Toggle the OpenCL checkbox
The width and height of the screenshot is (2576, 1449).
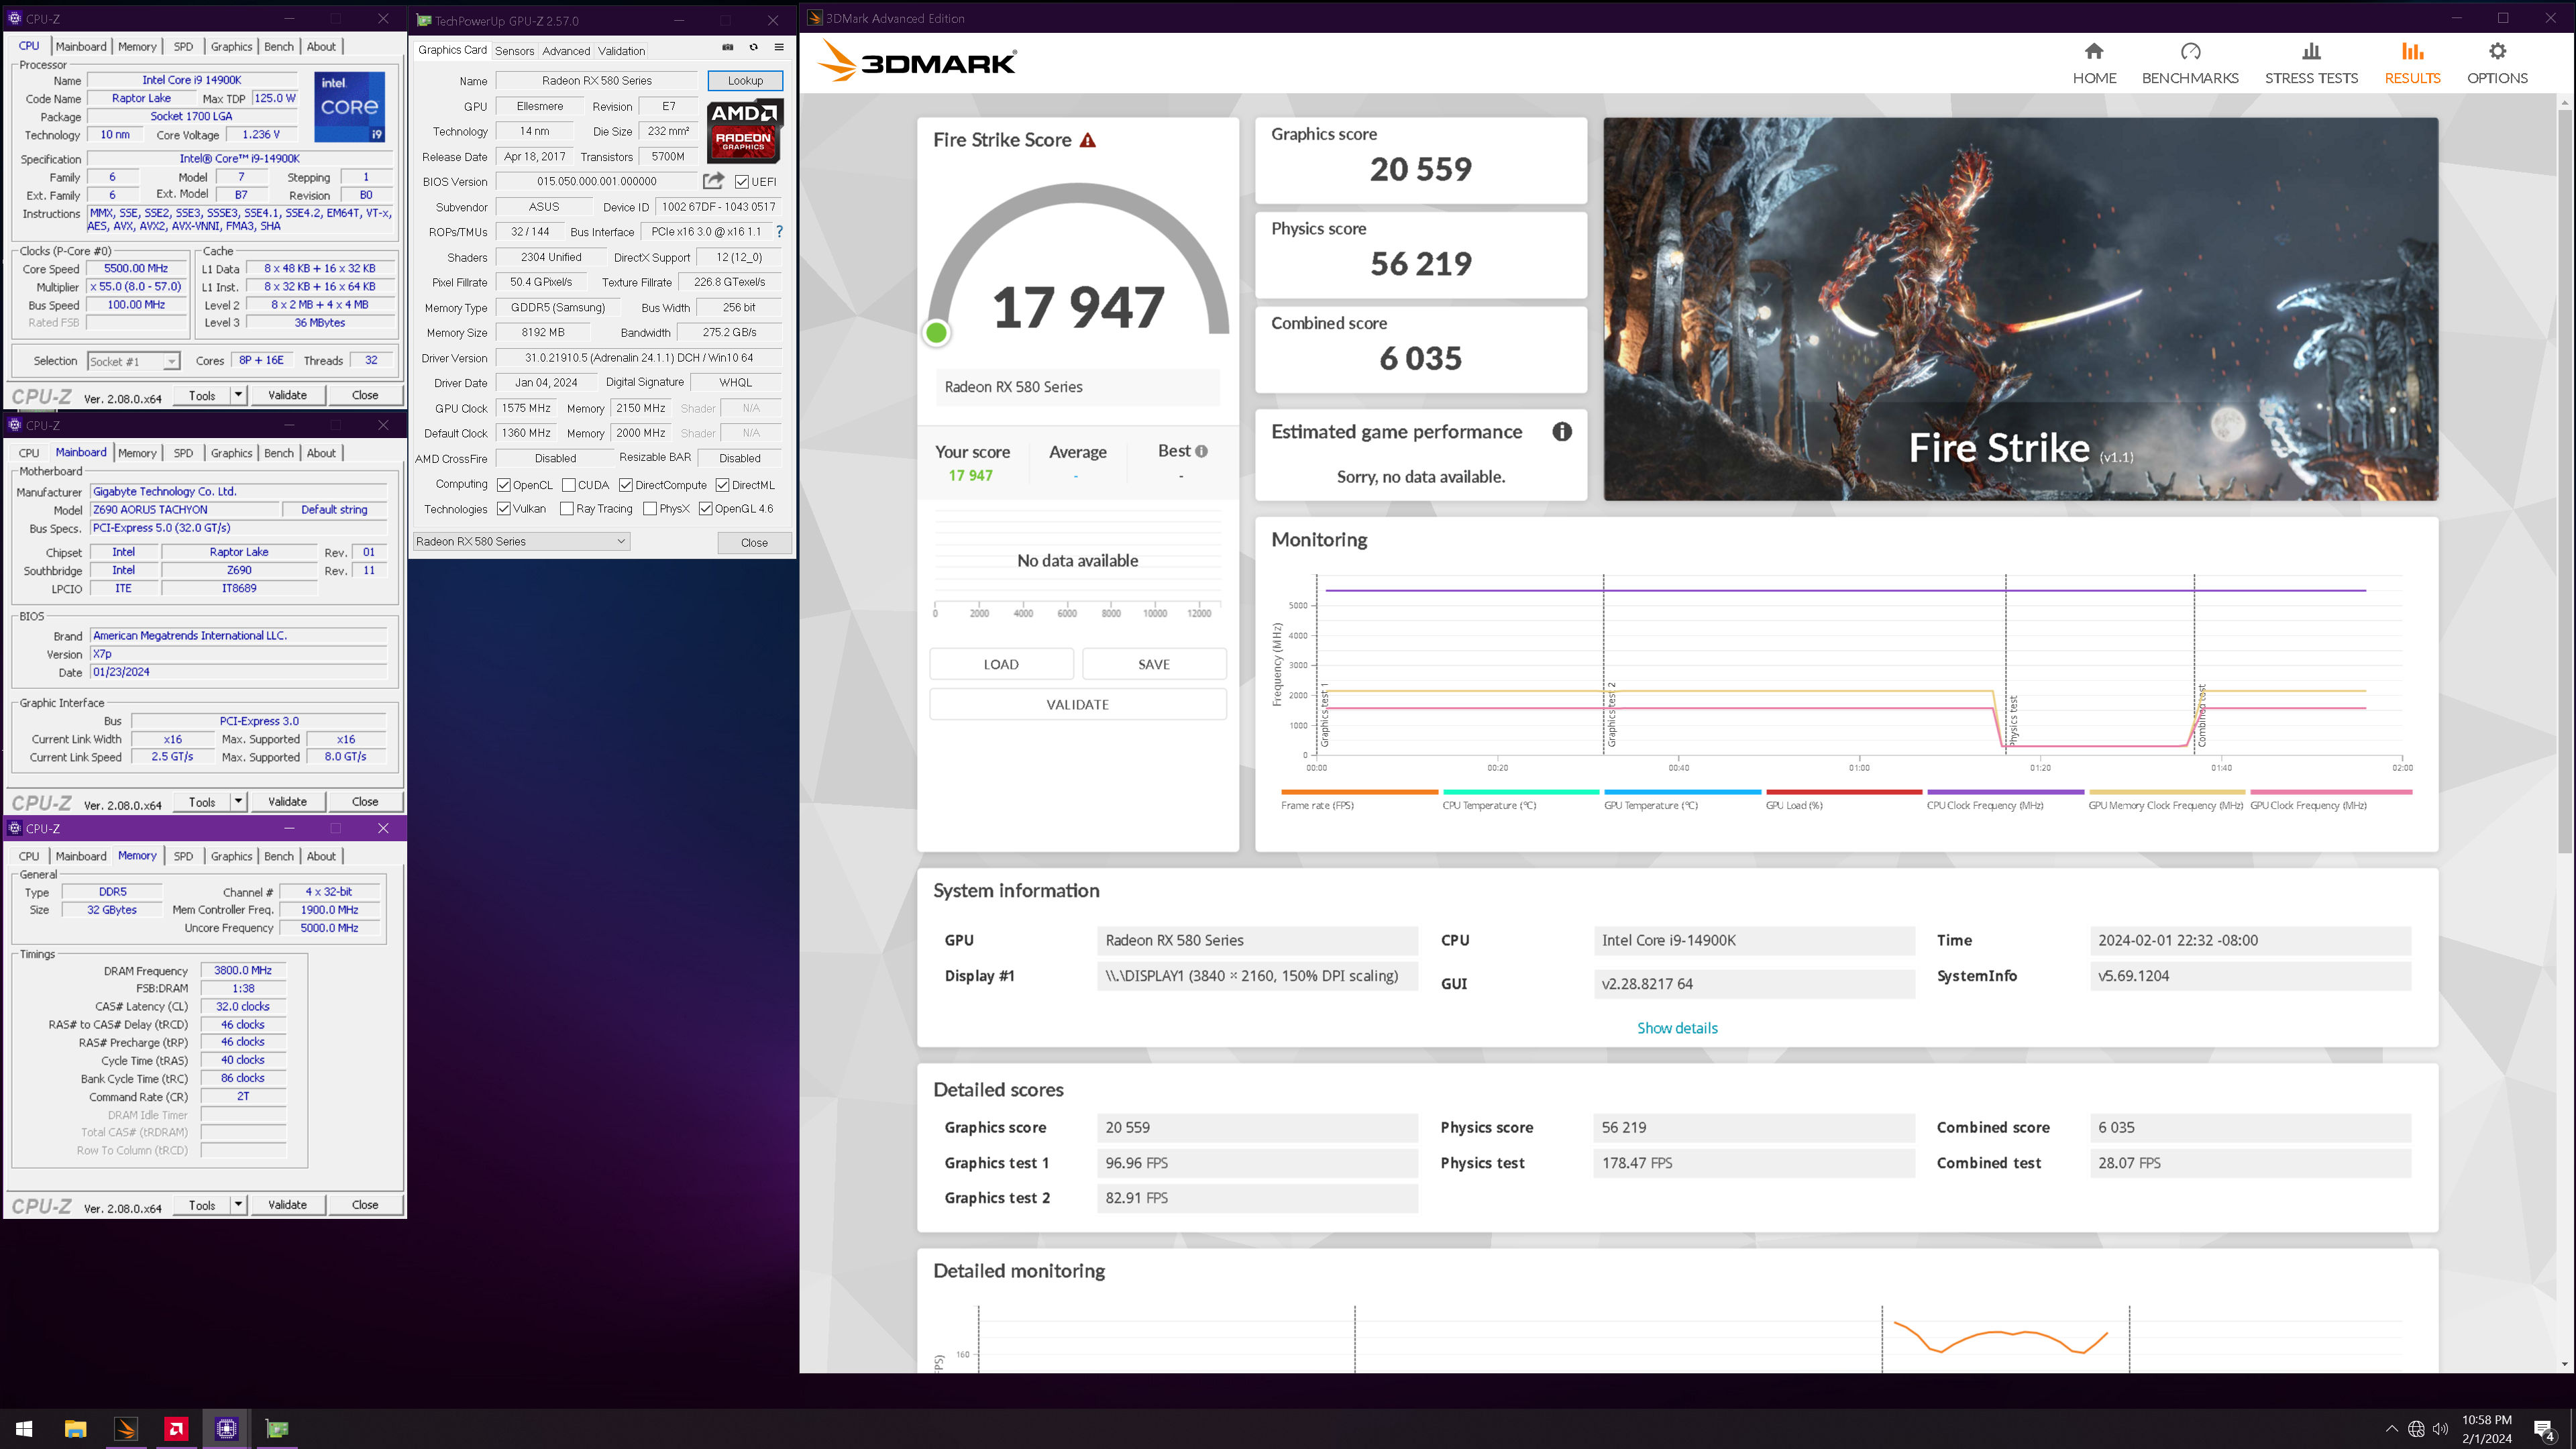pos(504,485)
